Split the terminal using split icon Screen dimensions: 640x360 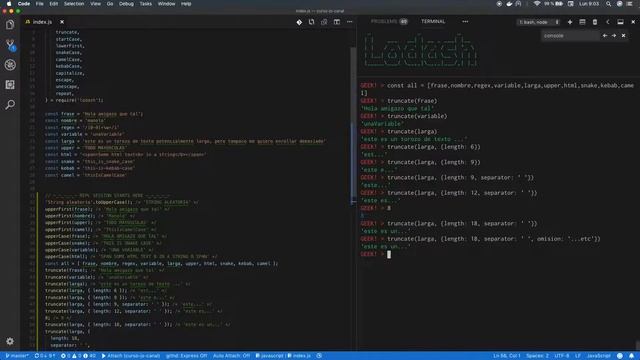tap(582, 22)
